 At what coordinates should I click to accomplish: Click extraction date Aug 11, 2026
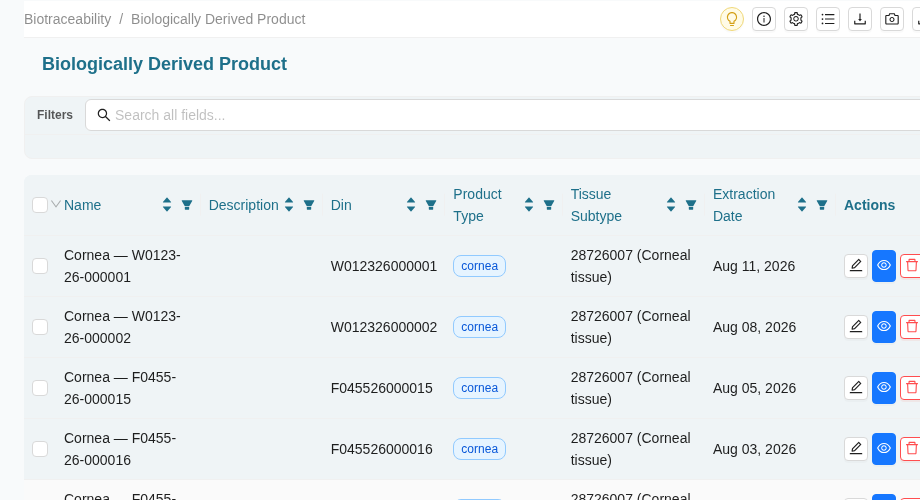pyautogui.click(x=754, y=266)
